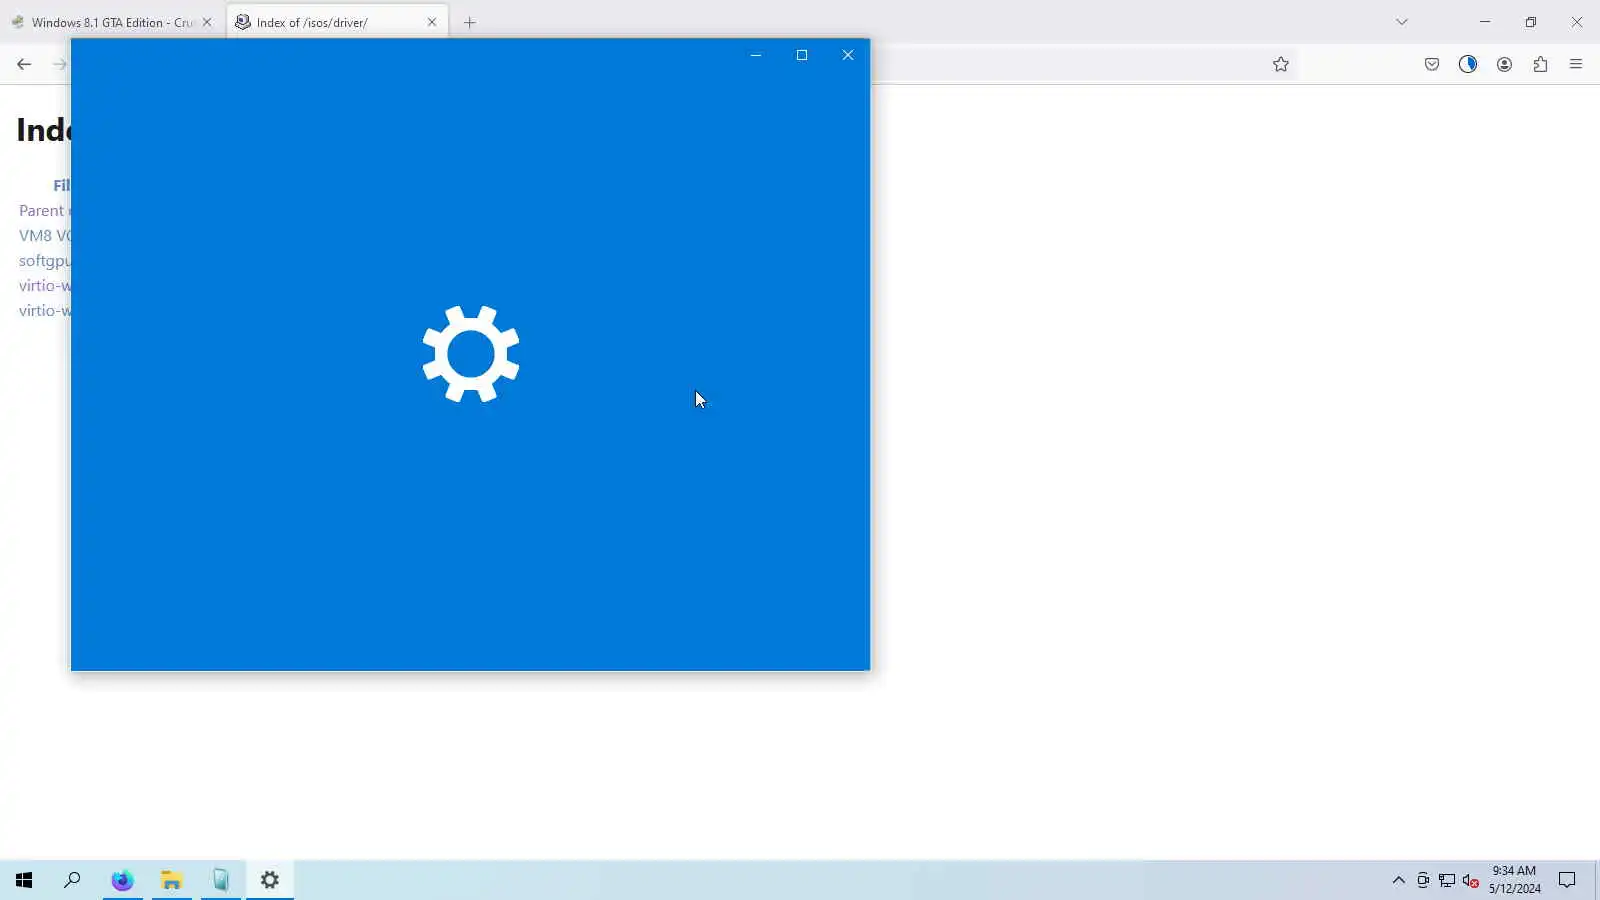The image size is (1600, 900).
Task: Open taskbar search magnifier
Action: click(72, 880)
